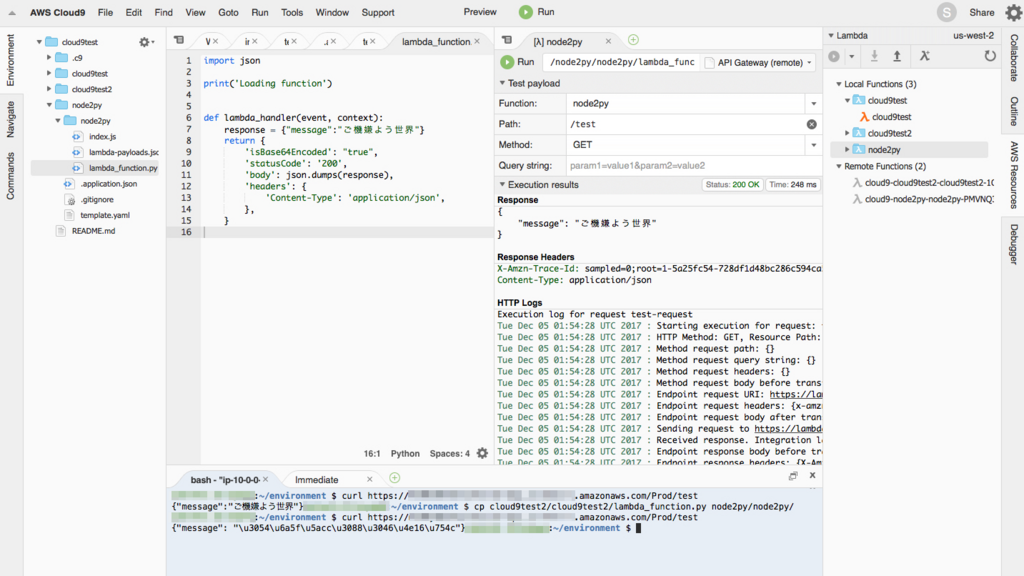Click the Share button
Viewport: 1024px width, 576px height.
click(x=982, y=12)
